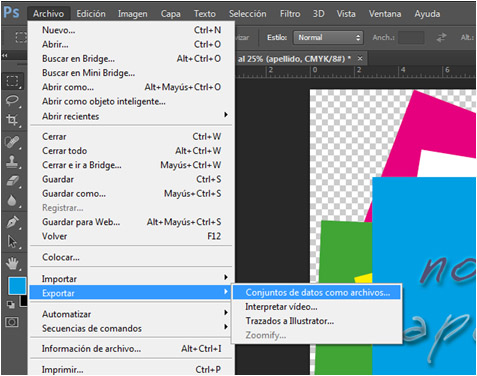Collapse the tools panel double arrows
This screenshot has height=376, width=477.
point(5,55)
